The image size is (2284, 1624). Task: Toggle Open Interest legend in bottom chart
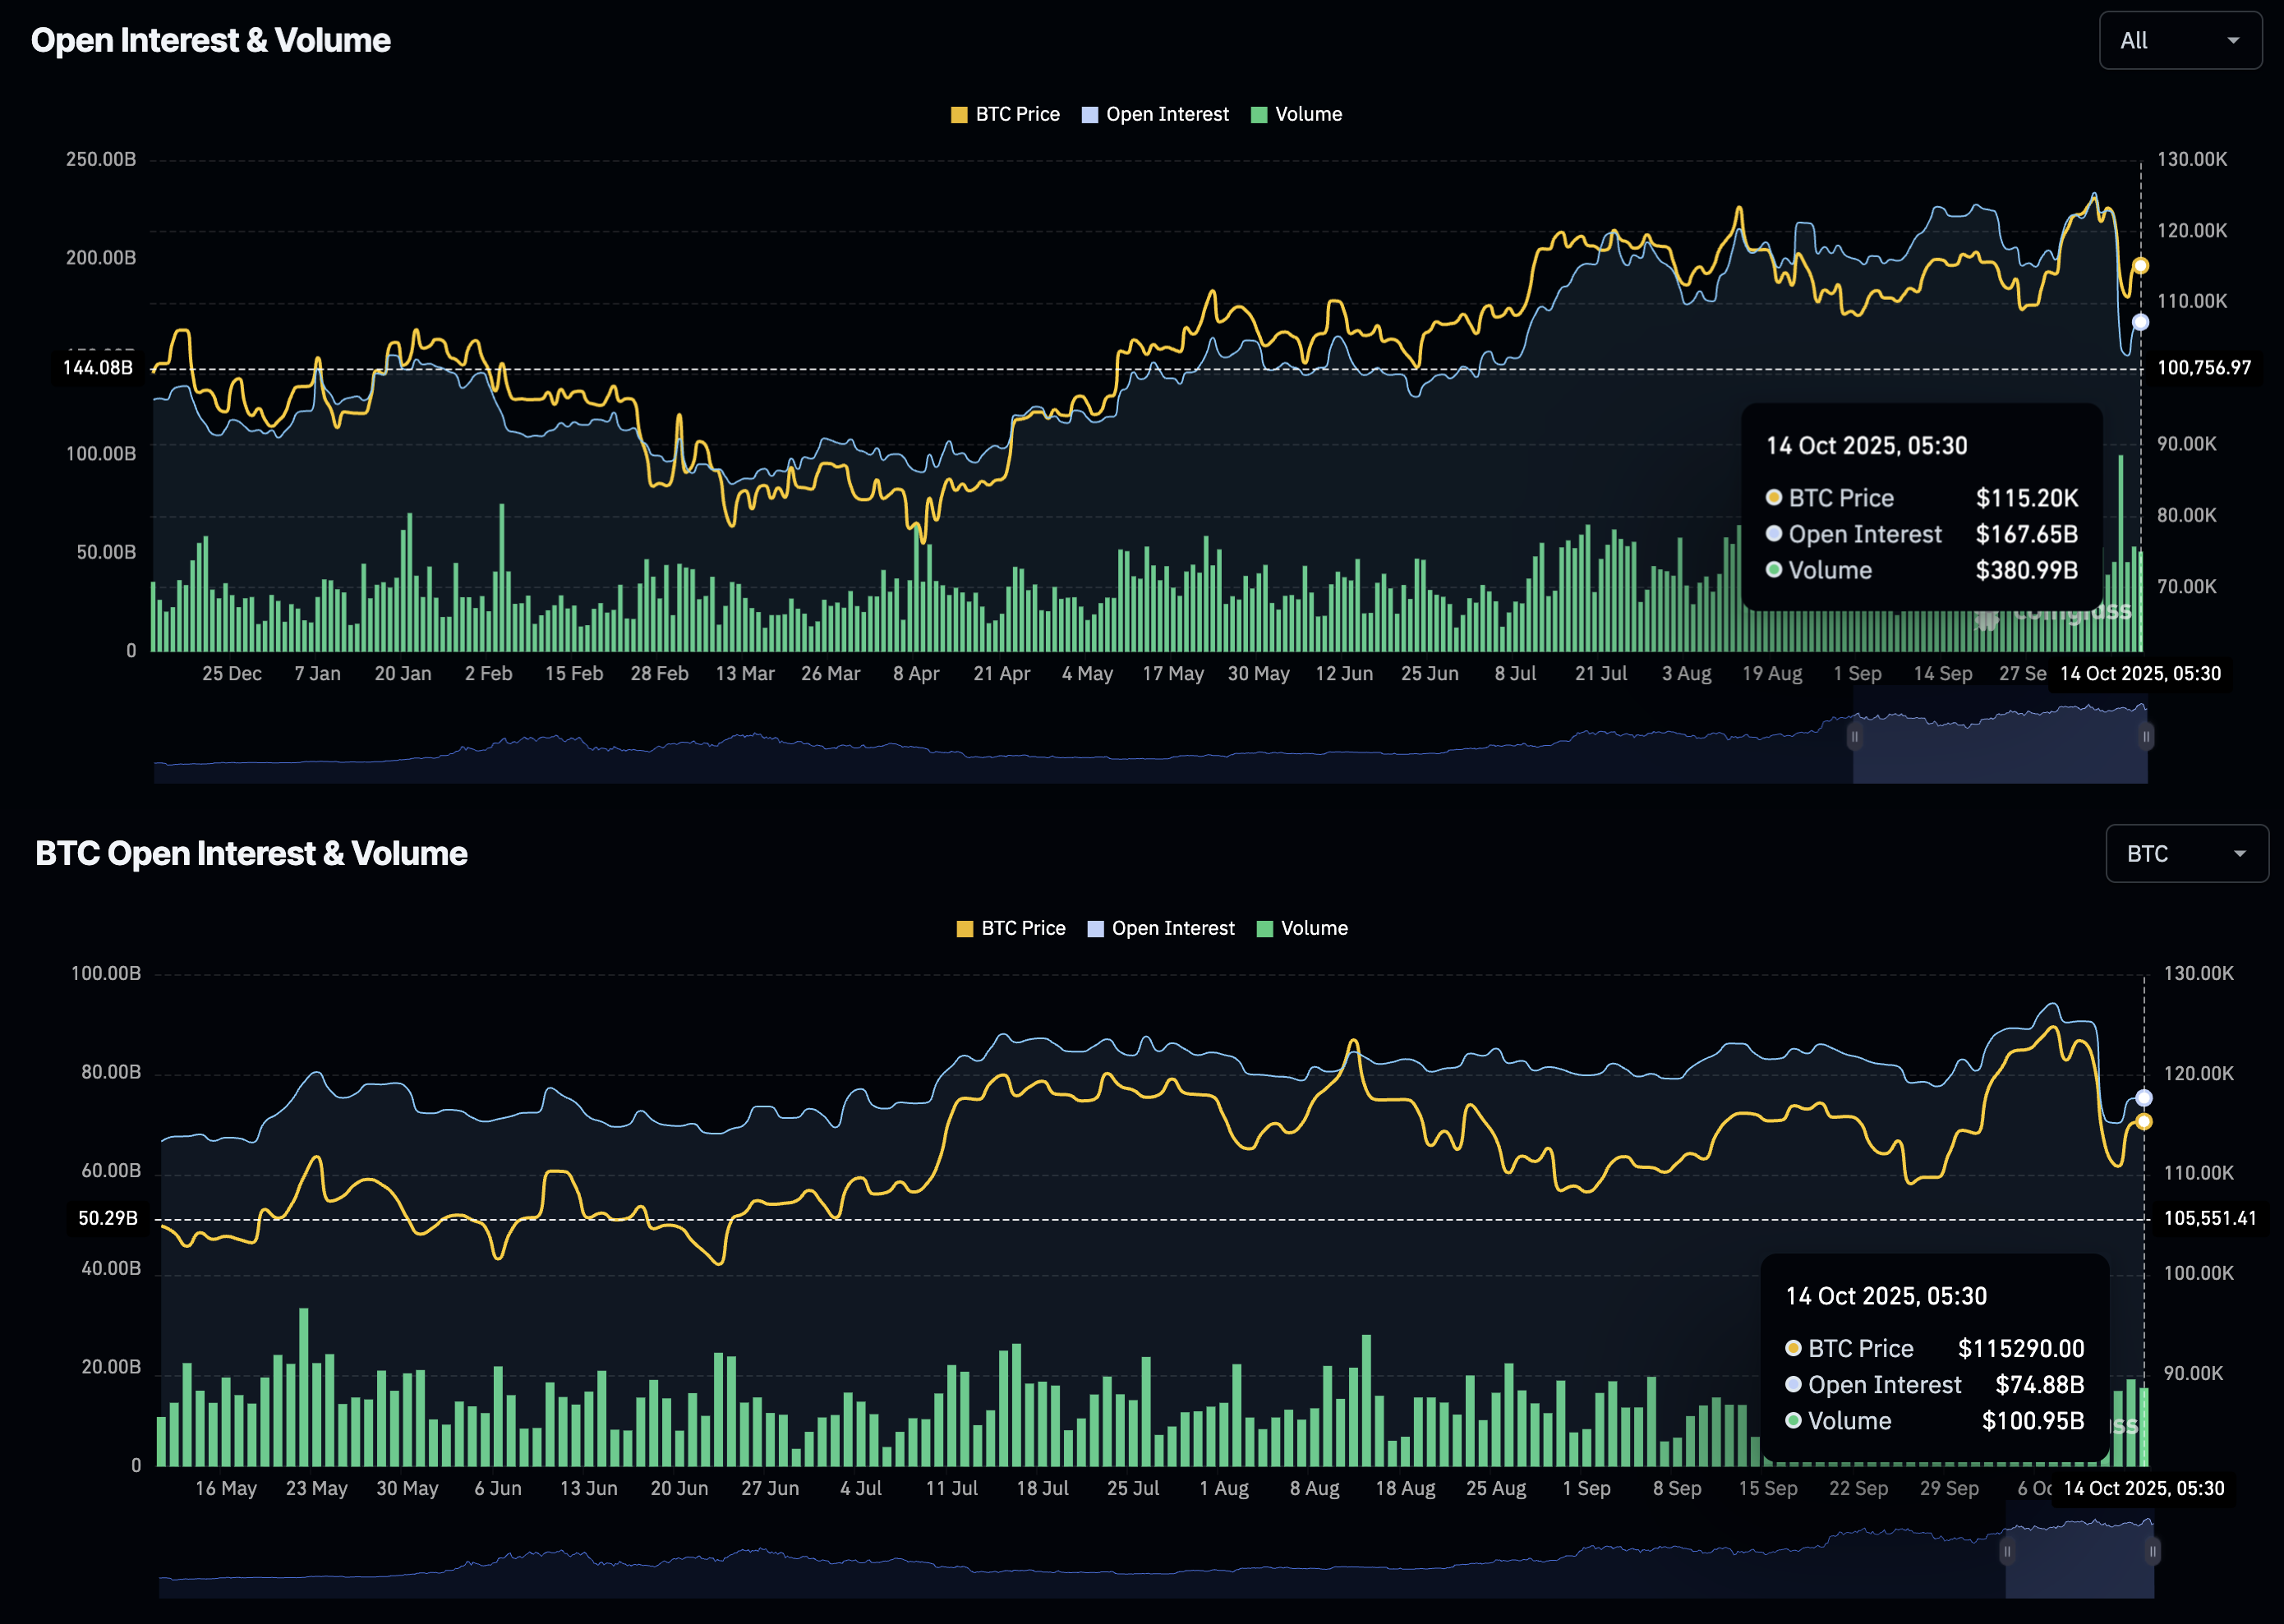click(x=1172, y=928)
